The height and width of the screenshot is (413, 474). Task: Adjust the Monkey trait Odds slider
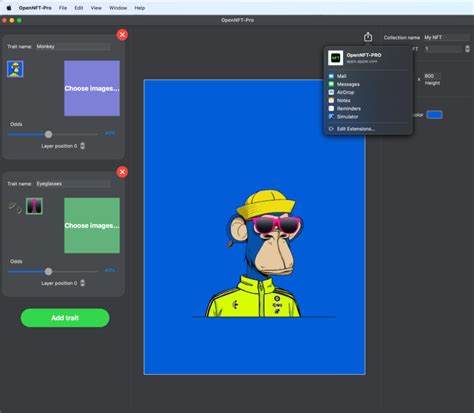tap(48, 134)
